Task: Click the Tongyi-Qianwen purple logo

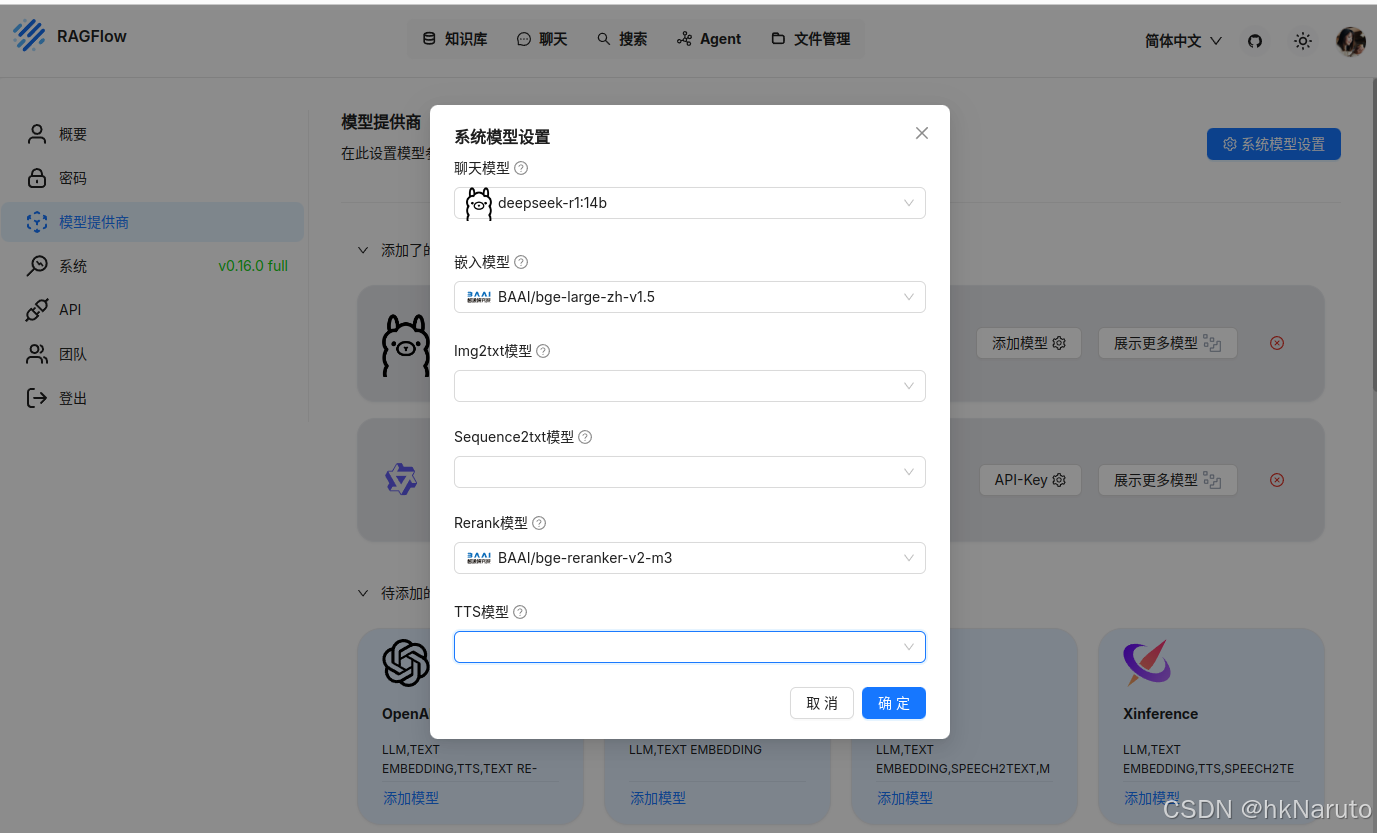Action: [401, 479]
